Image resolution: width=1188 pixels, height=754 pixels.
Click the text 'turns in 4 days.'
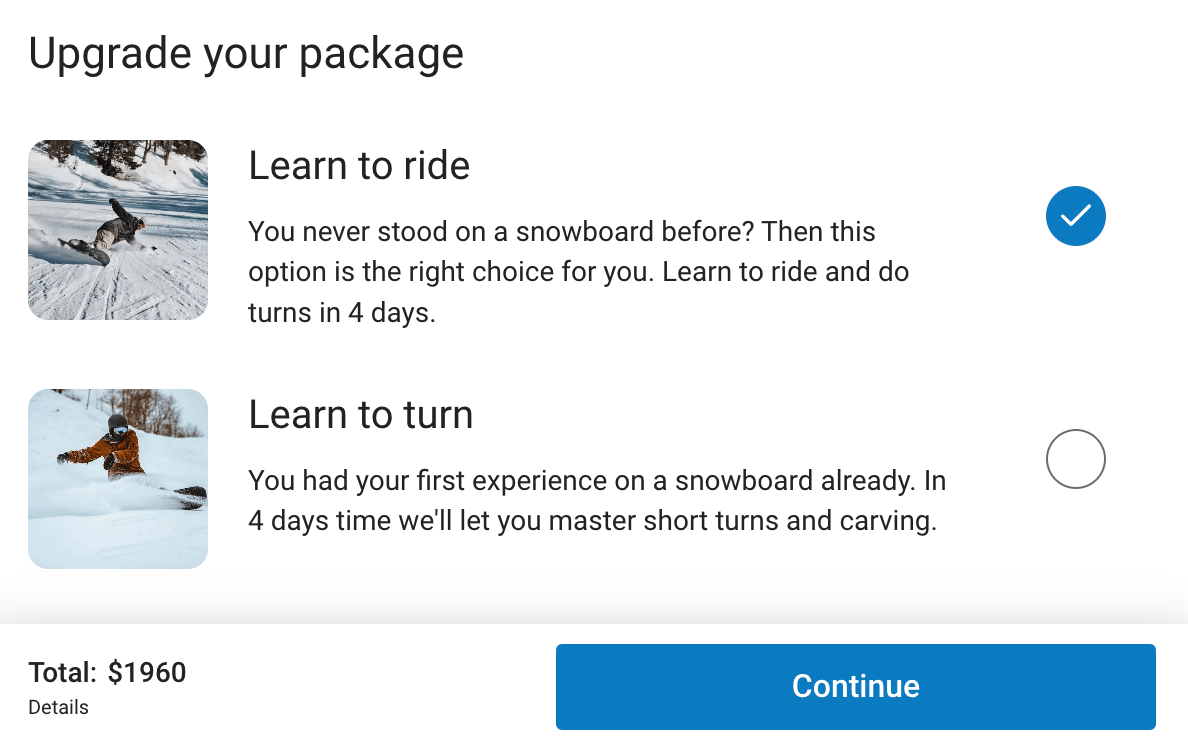coord(342,313)
